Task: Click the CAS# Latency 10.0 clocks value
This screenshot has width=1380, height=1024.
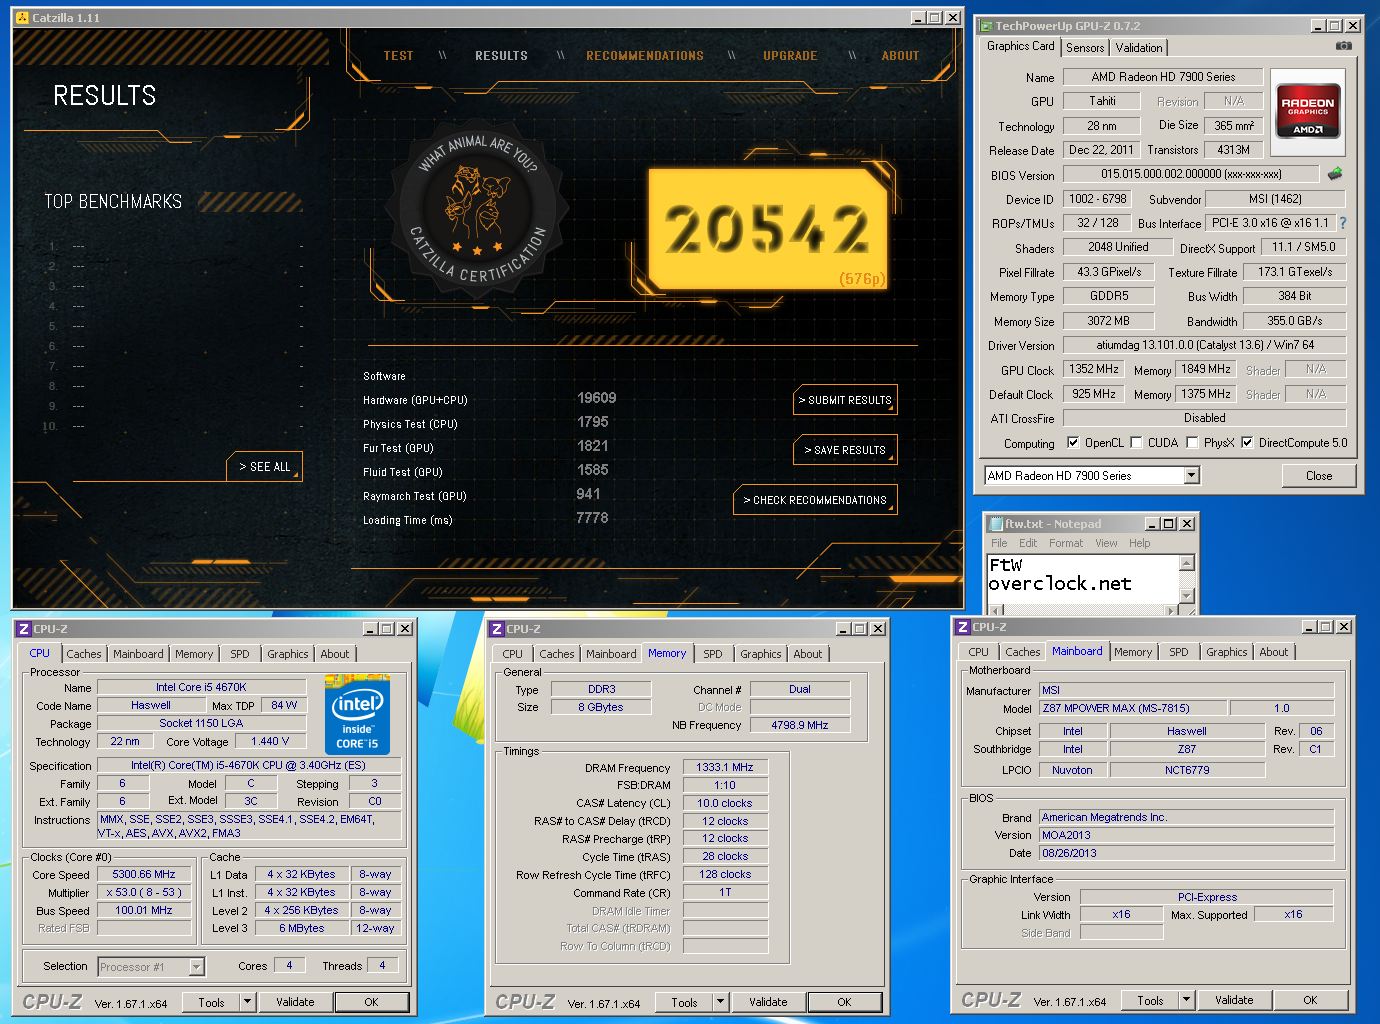Action: coord(725,803)
